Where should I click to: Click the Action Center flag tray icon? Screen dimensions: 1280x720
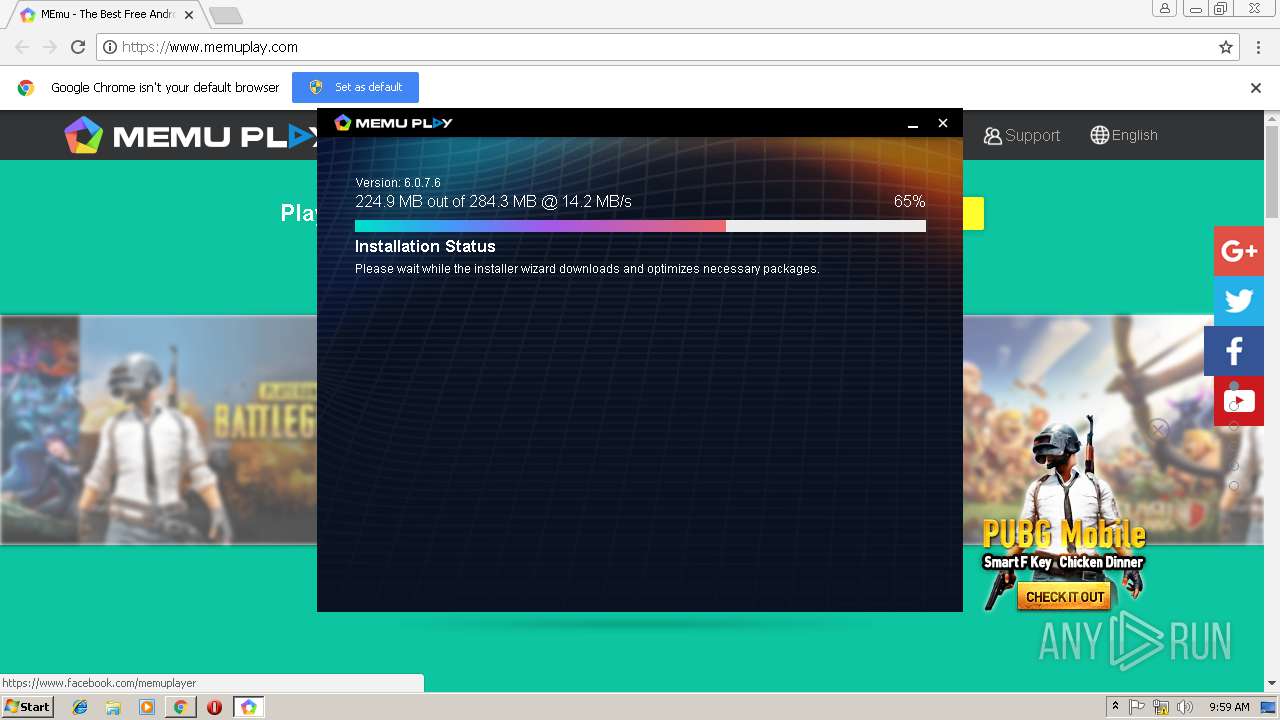click(1137, 707)
